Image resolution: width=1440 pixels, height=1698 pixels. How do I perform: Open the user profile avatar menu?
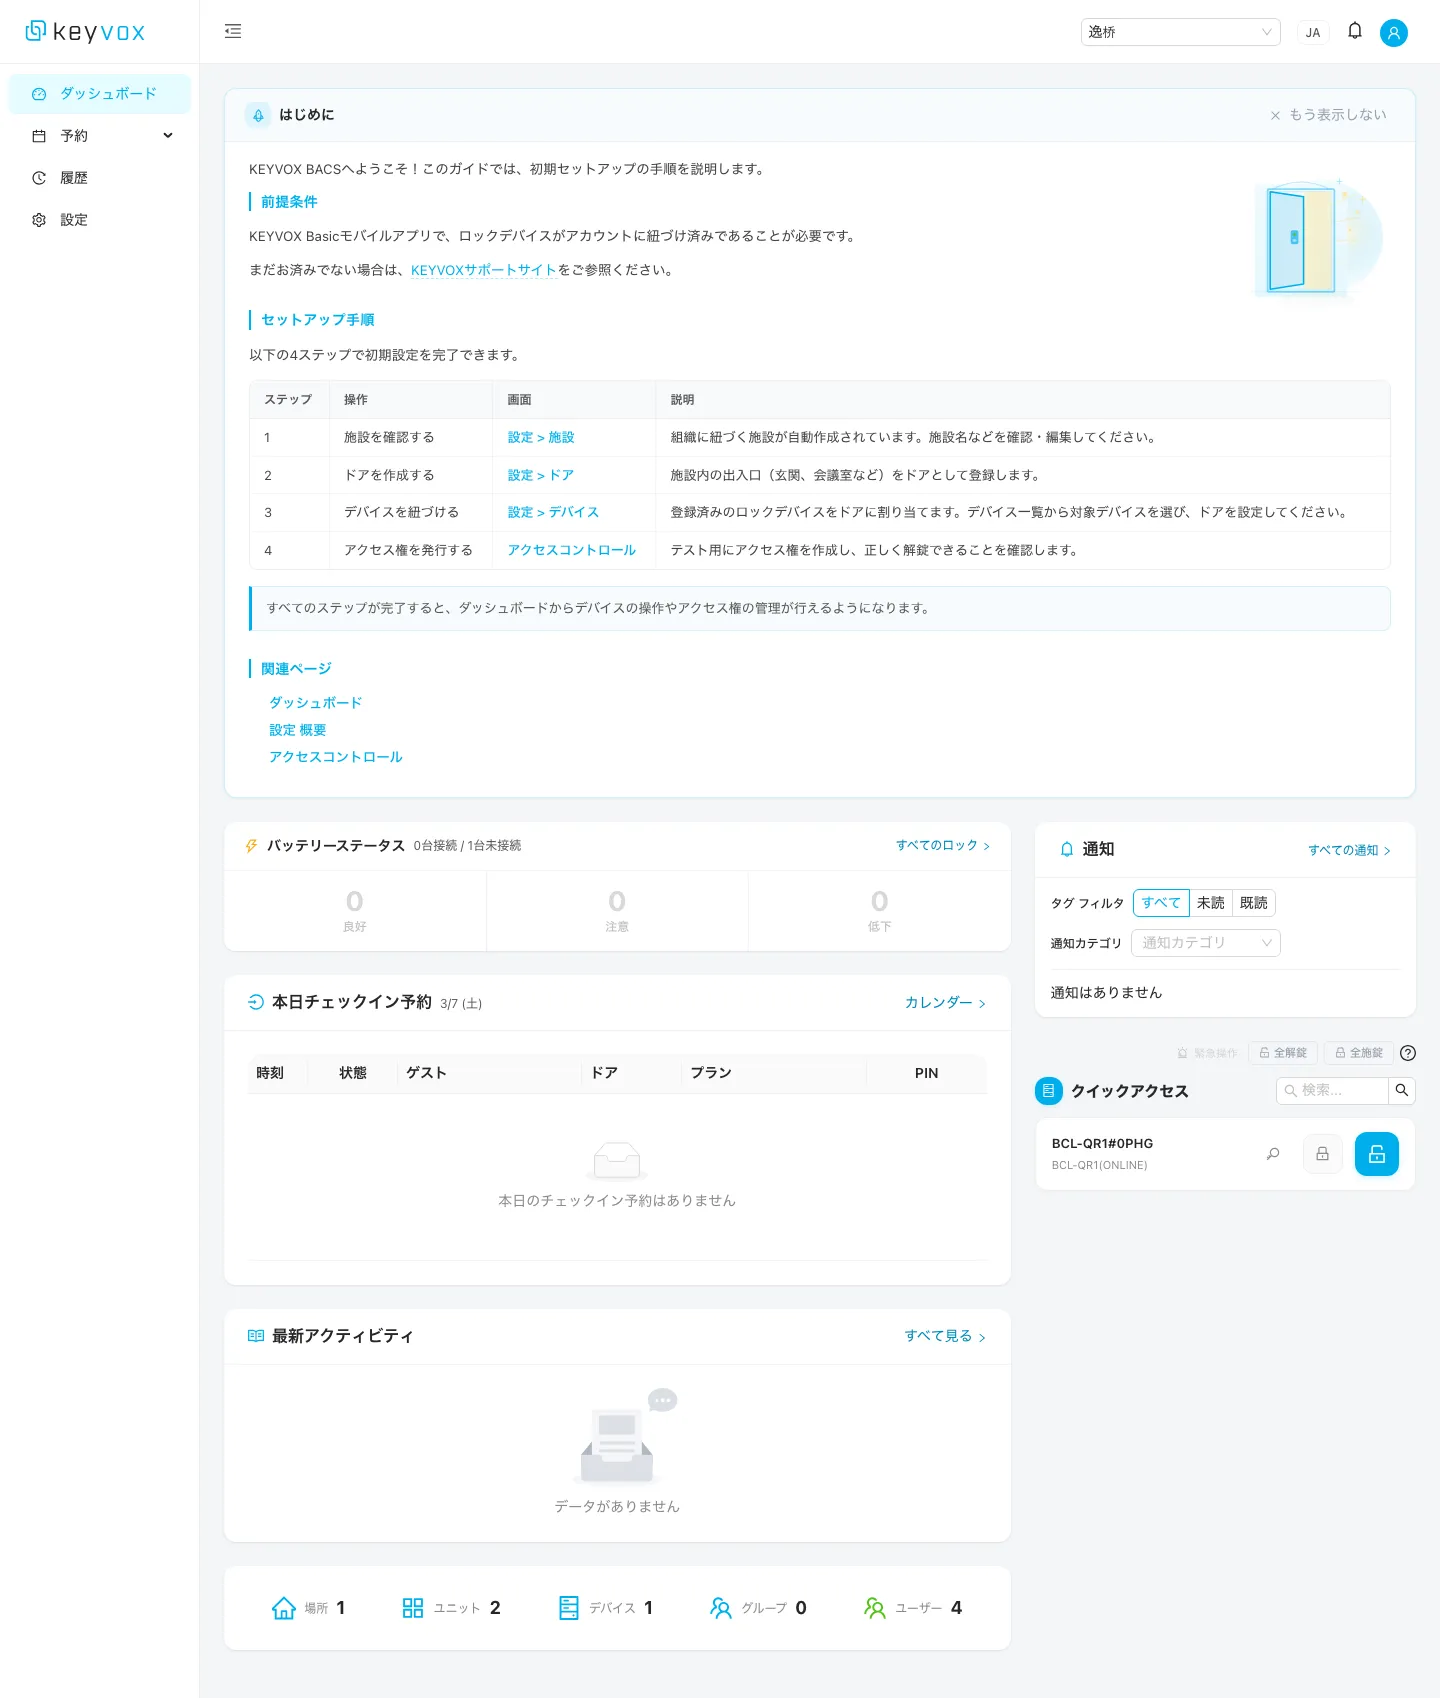pos(1393,33)
